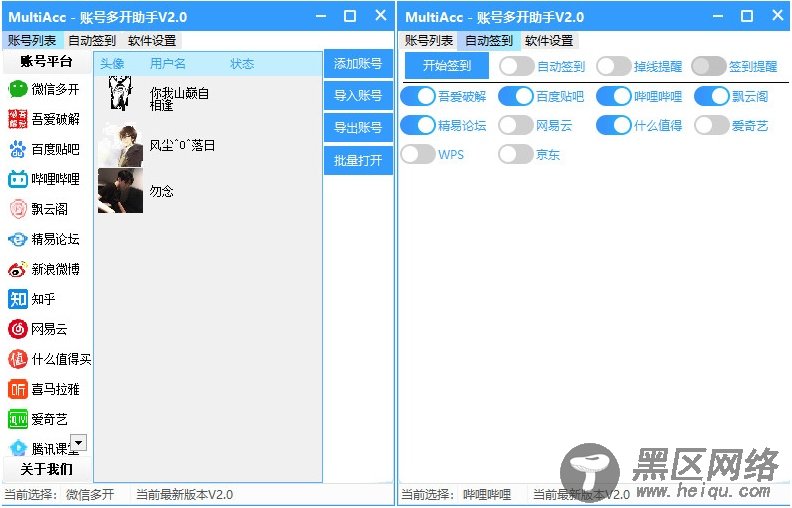This screenshot has width=792, height=508.
Task: Open 软件设置 tab in right window
Action: click(x=549, y=40)
